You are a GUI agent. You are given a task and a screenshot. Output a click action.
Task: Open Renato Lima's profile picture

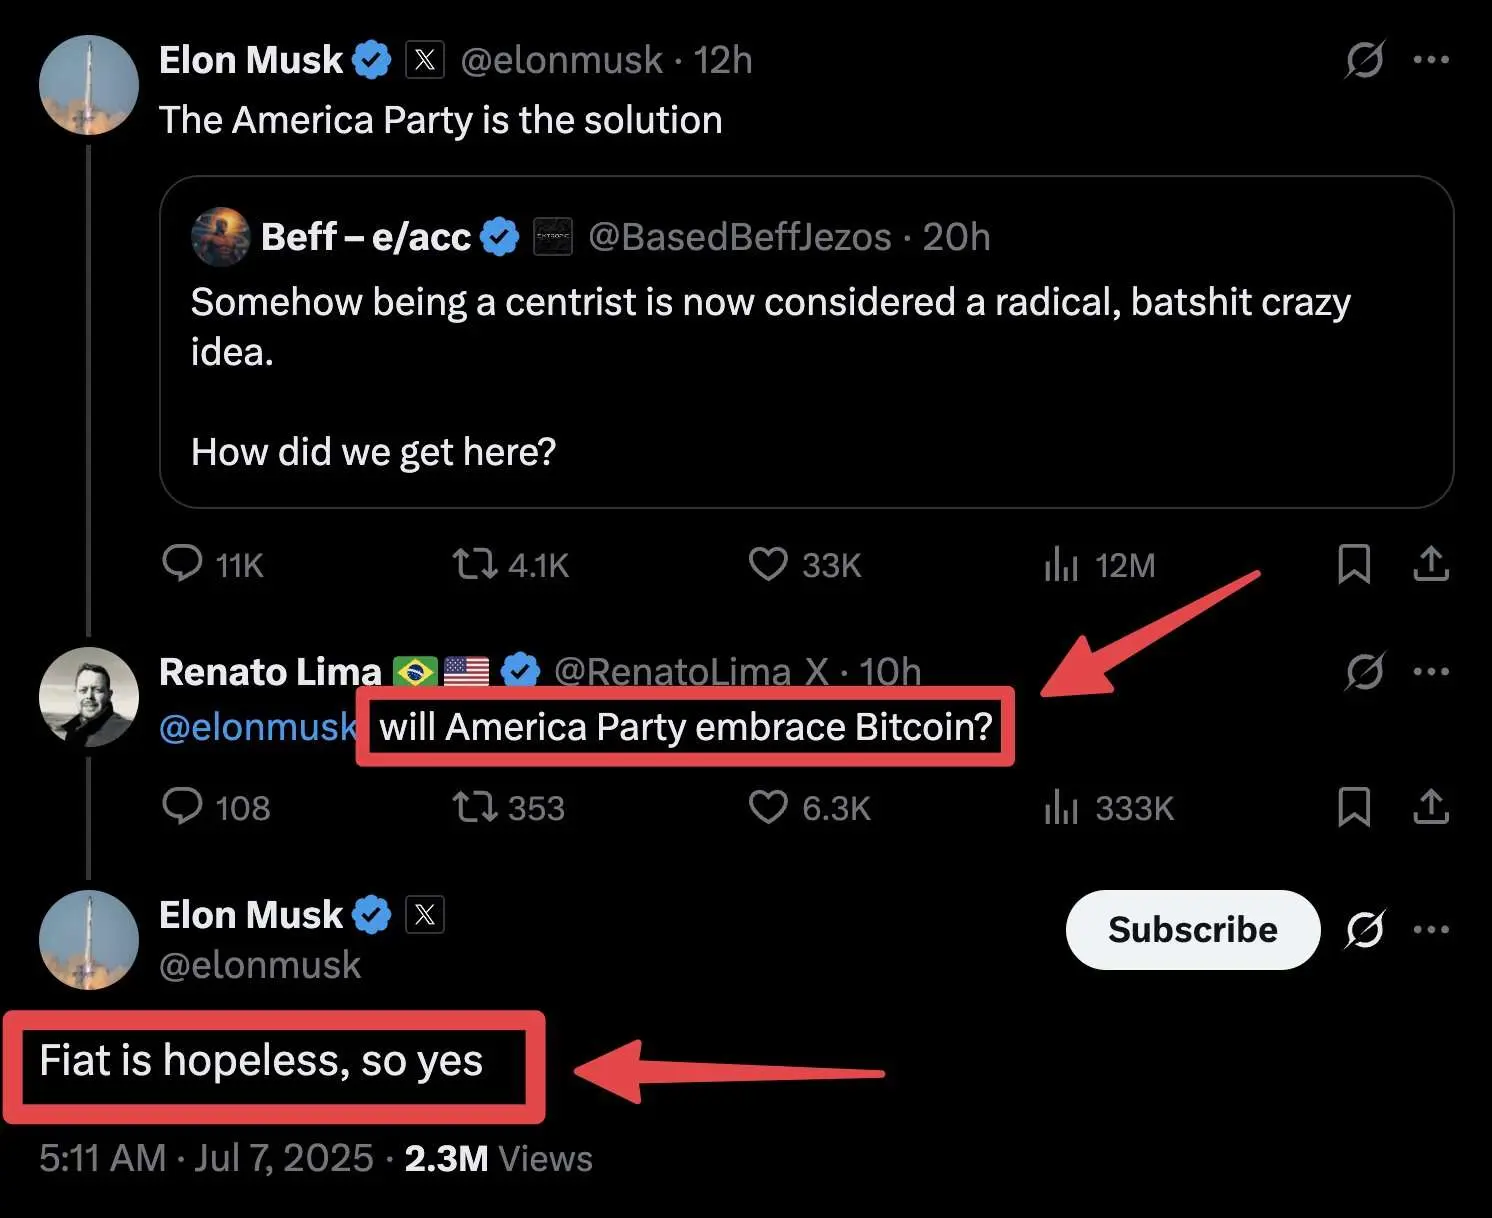tap(89, 697)
